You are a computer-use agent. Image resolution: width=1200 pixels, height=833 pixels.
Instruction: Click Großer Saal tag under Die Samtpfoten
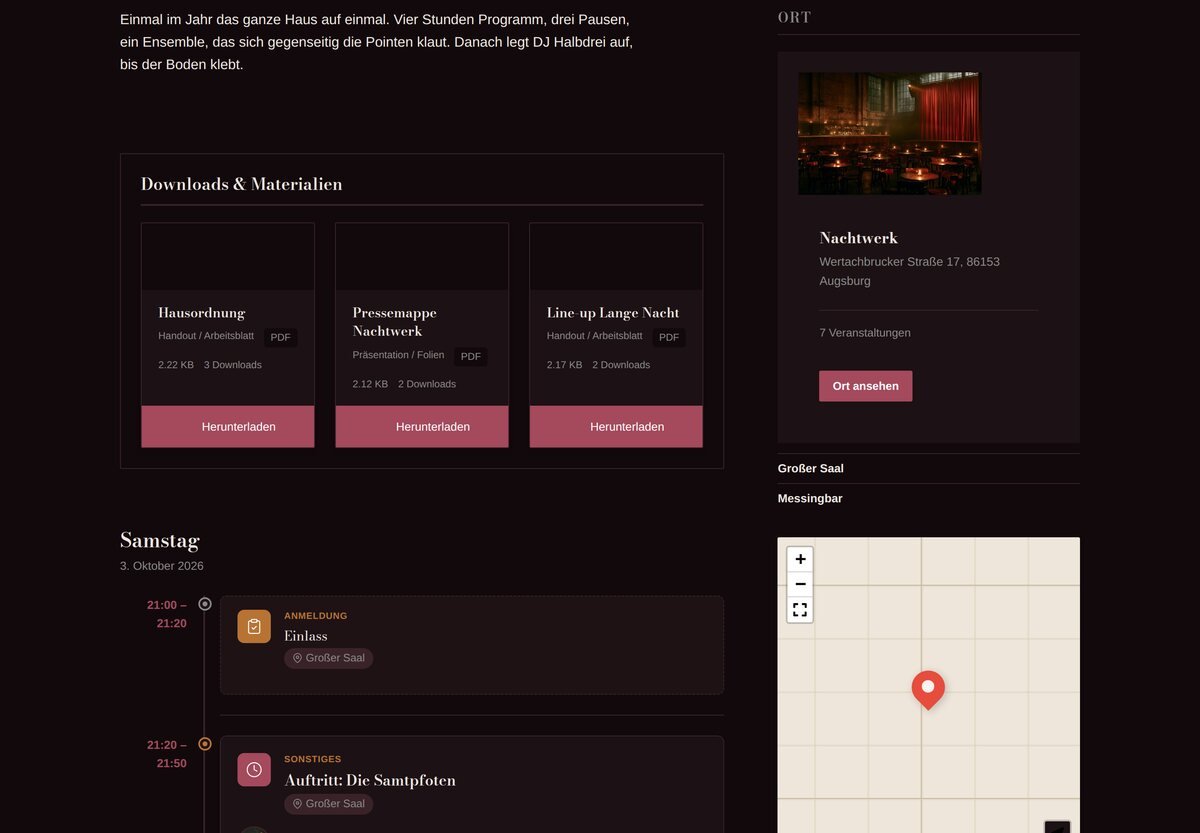point(329,804)
